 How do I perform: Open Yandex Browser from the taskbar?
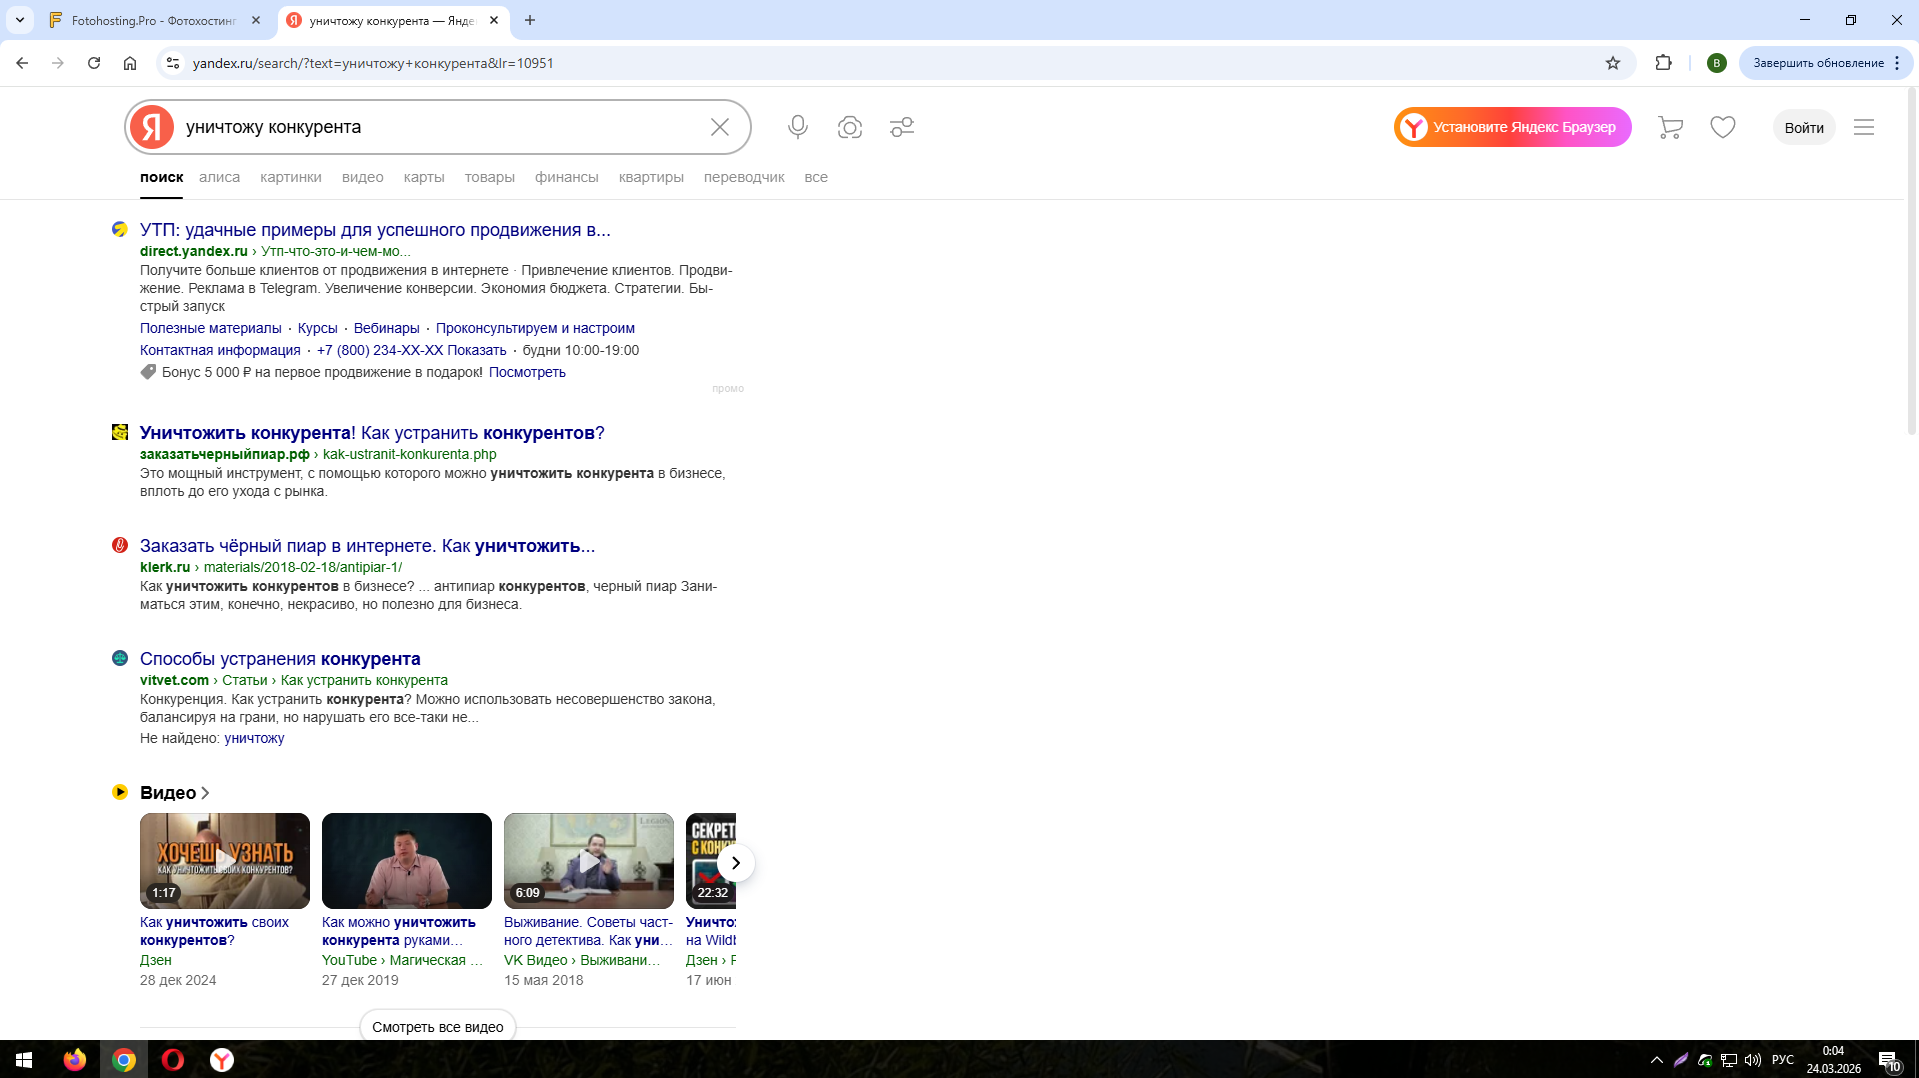(x=222, y=1060)
